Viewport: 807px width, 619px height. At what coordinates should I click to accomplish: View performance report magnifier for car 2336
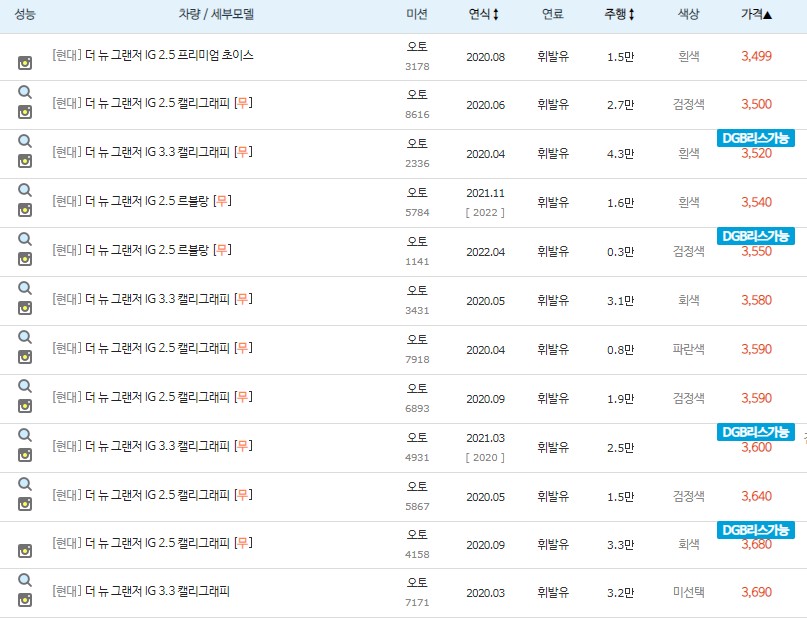point(25,141)
